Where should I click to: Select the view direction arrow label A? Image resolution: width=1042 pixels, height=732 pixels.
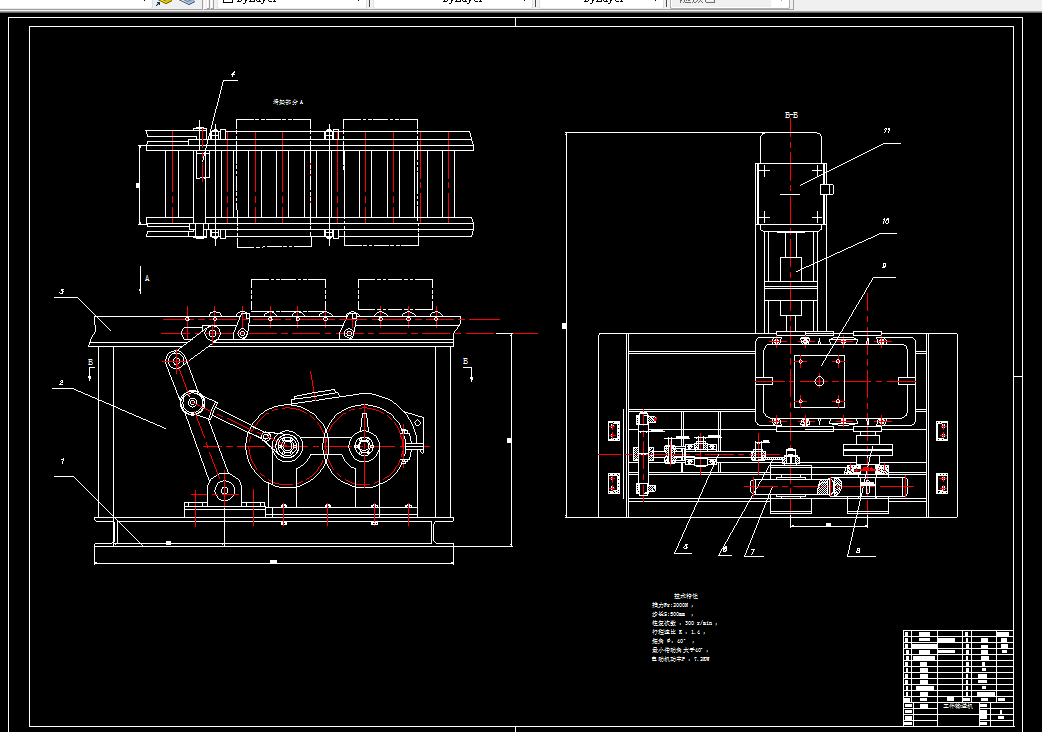click(x=147, y=278)
